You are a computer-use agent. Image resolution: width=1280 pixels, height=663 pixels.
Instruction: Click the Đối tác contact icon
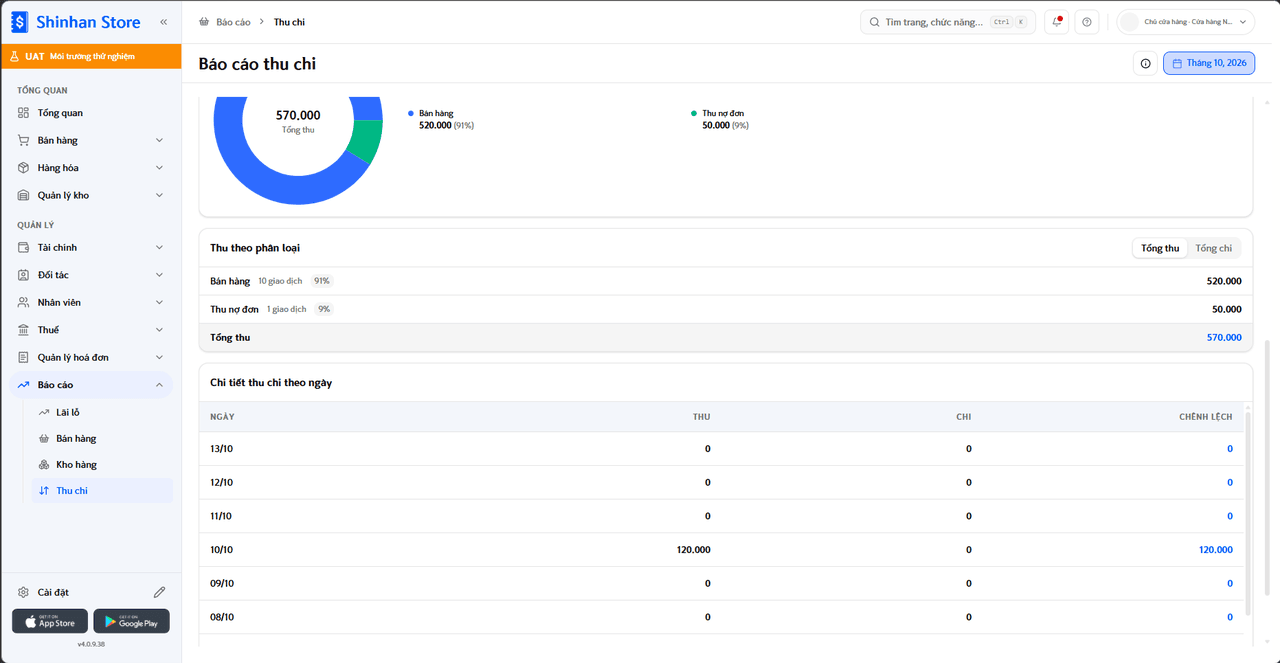24,275
